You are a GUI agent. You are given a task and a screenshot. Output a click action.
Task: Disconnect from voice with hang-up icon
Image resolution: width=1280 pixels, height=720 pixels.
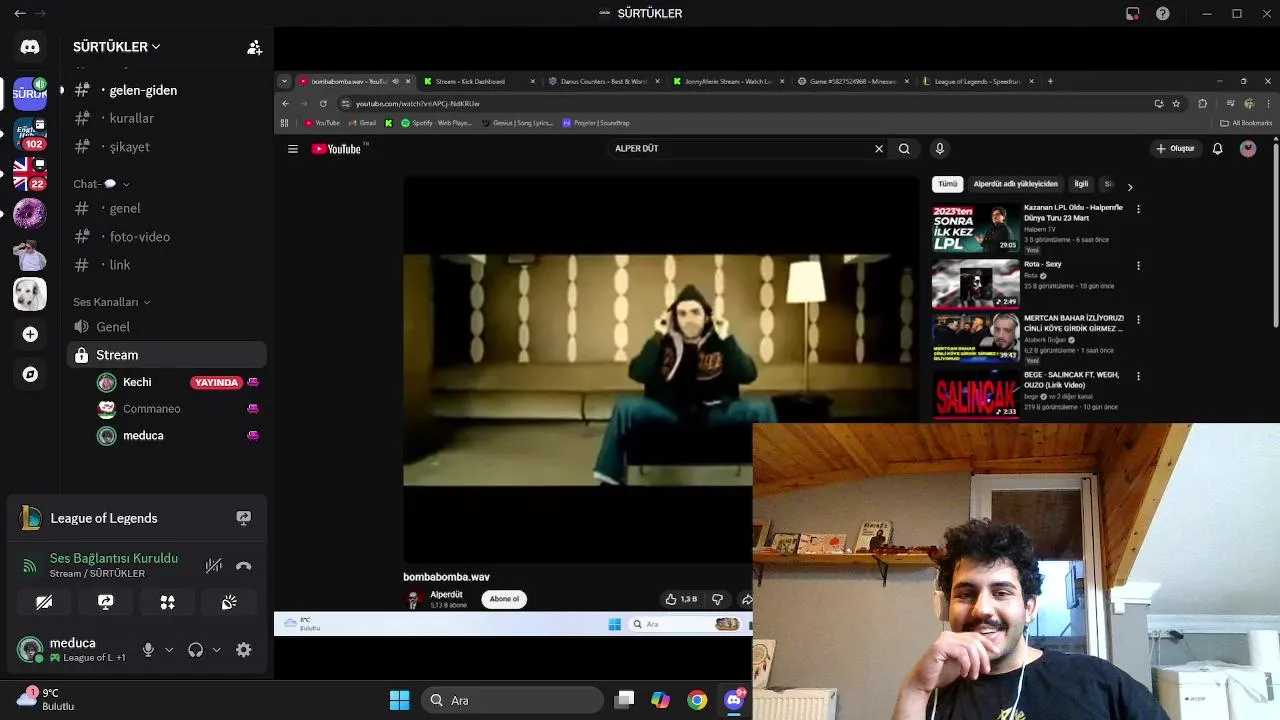tap(243, 566)
